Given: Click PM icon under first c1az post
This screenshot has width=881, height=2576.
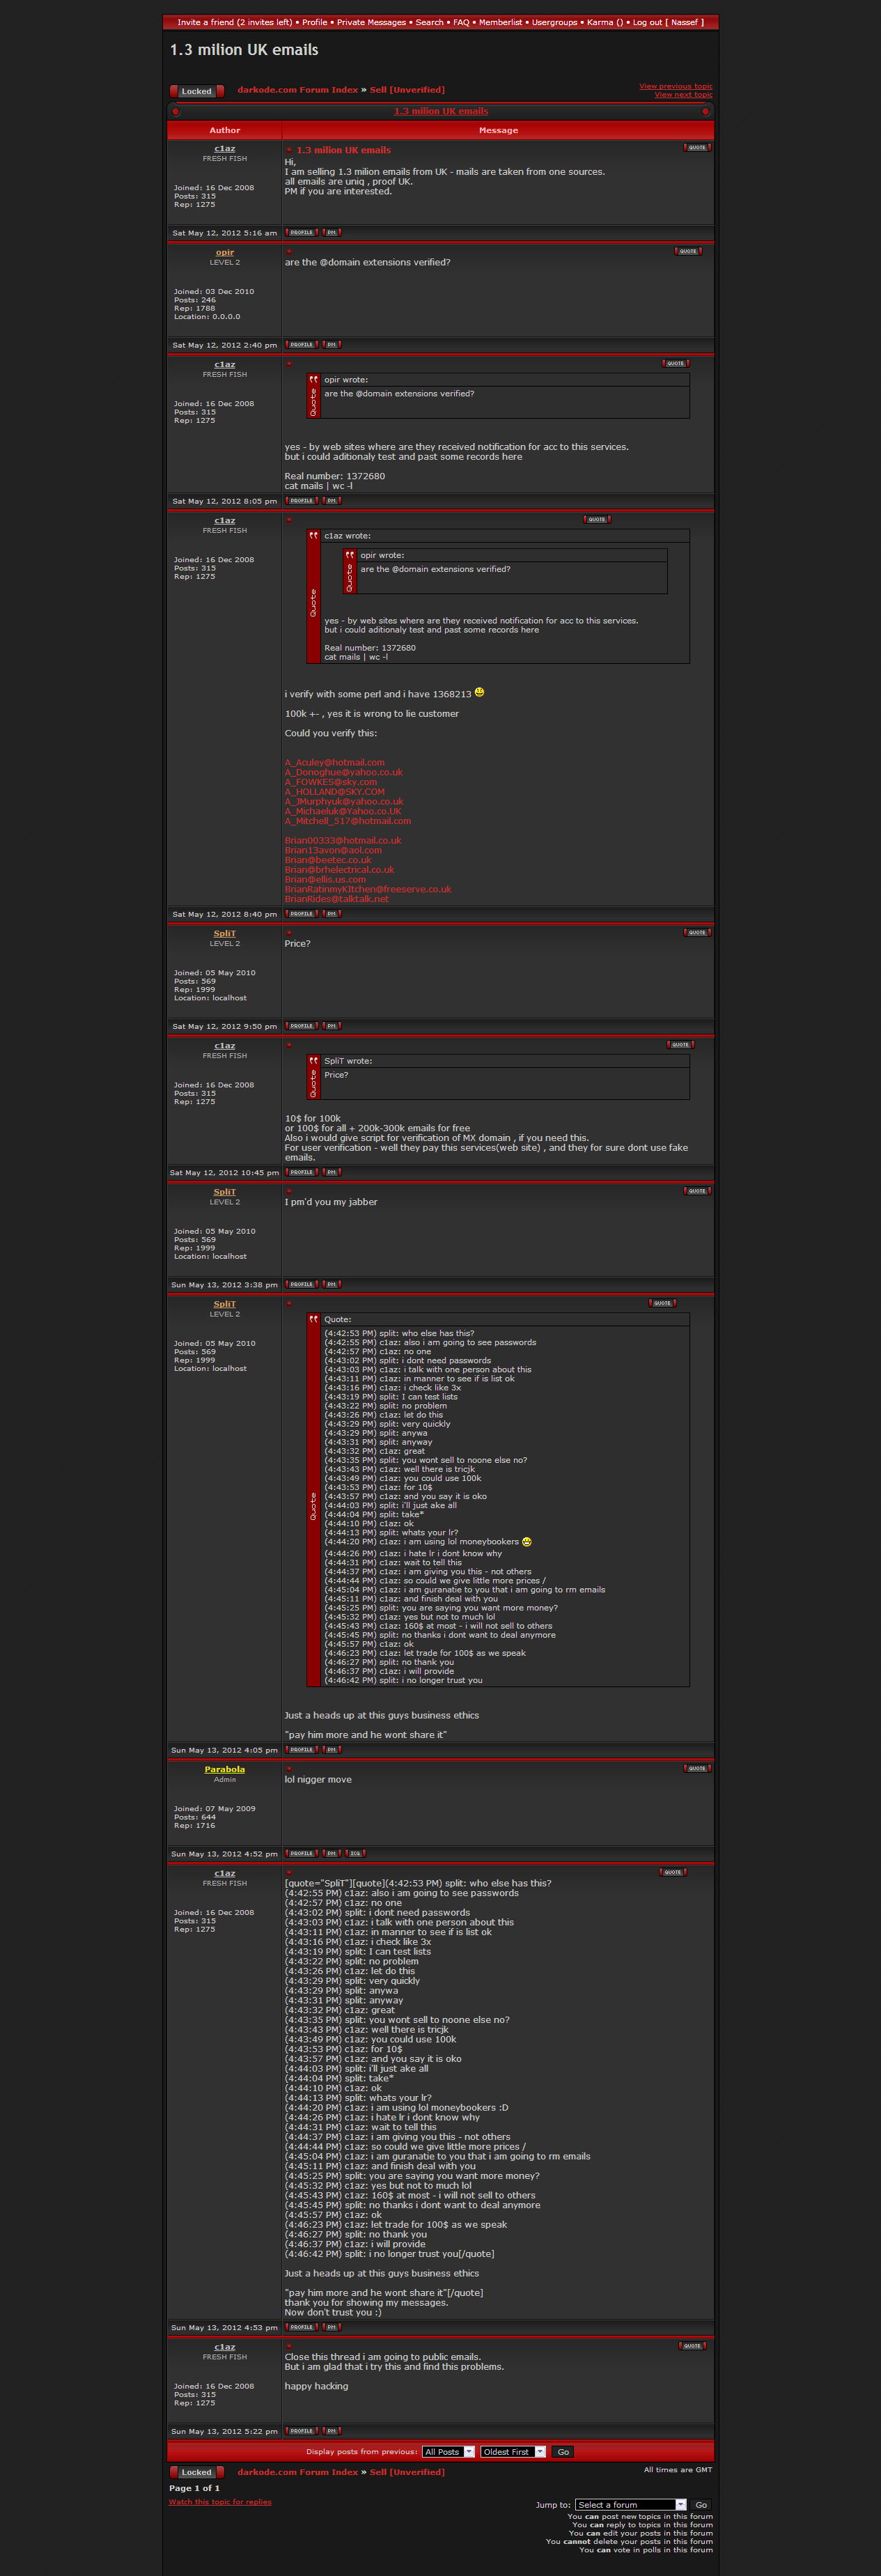Looking at the screenshot, I should [x=332, y=233].
